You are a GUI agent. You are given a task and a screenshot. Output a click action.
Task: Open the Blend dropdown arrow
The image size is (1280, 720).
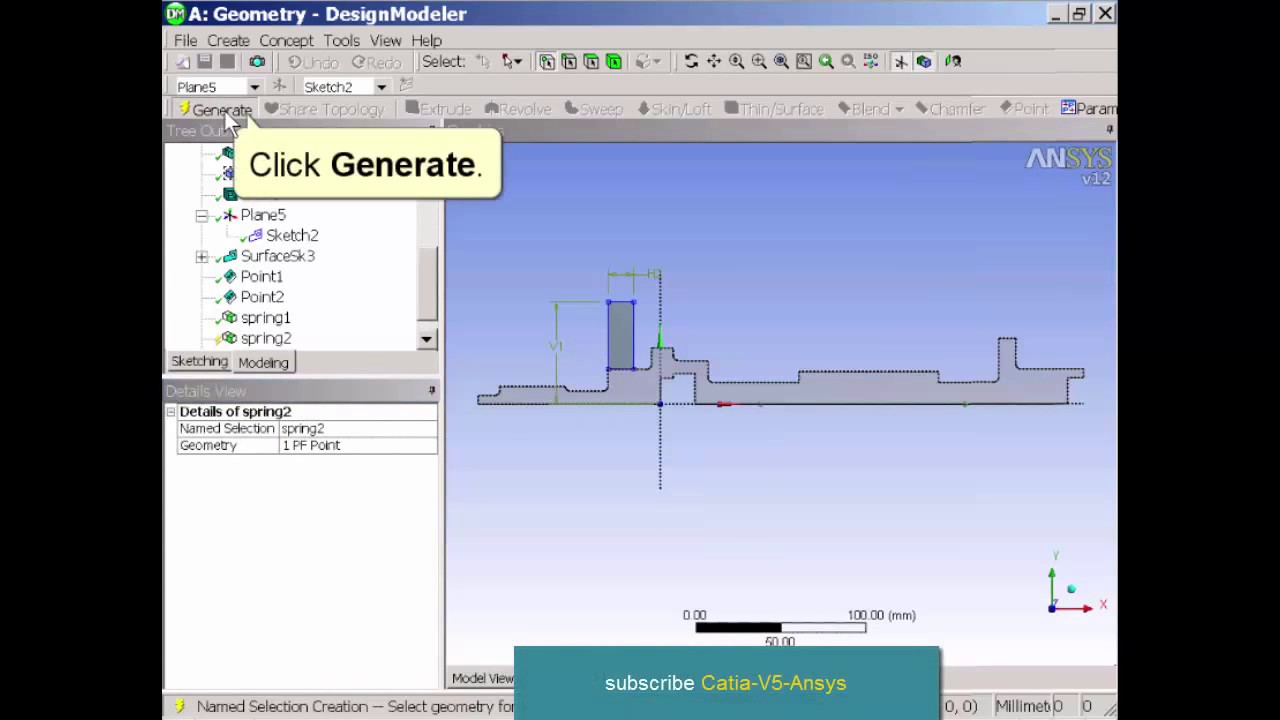(899, 109)
